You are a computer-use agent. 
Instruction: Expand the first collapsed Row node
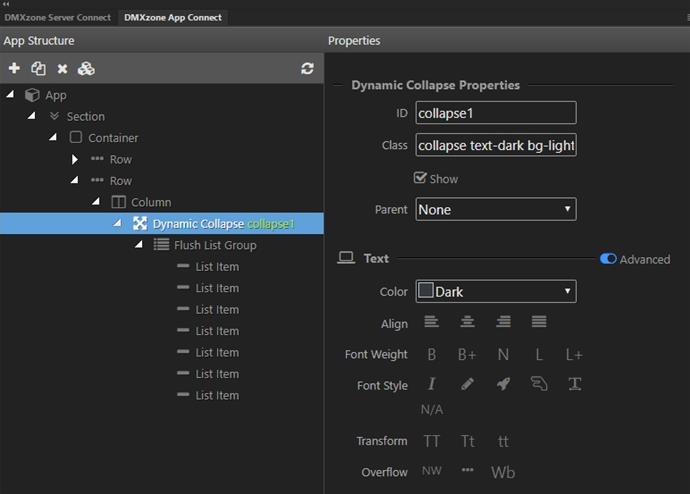[x=74, y=159]
